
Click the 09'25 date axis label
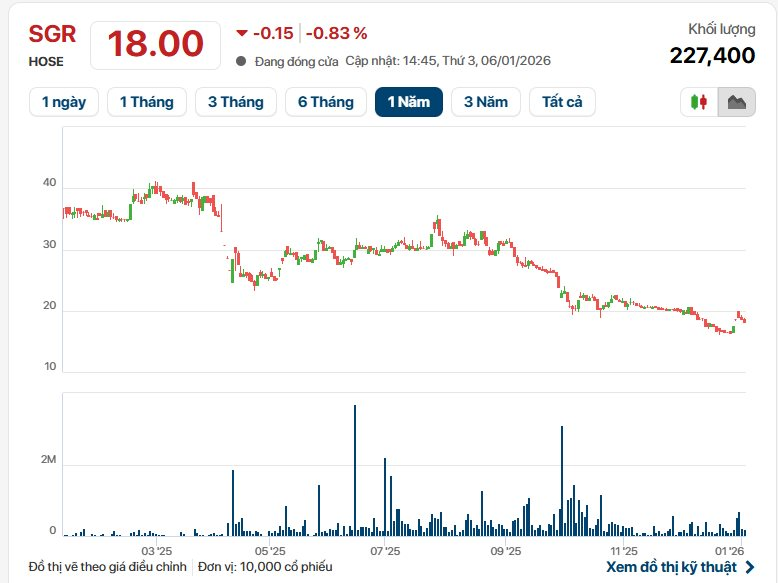(x=506, y=551)
